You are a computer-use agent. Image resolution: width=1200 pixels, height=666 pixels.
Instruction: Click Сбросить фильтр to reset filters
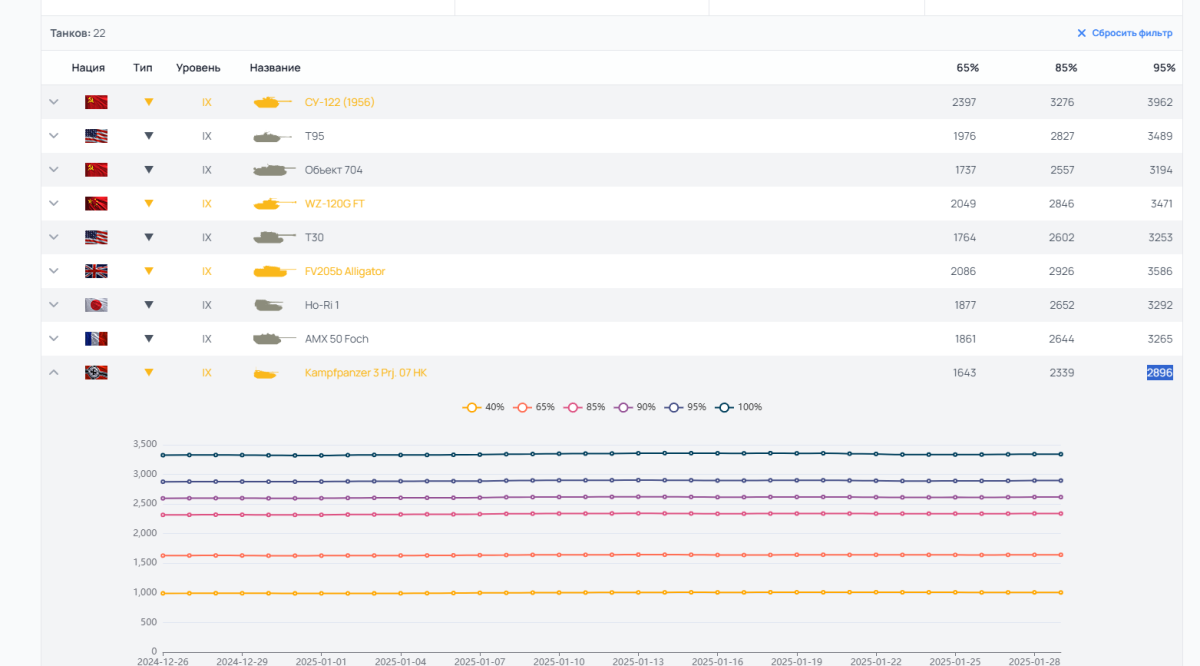pyautogui.click(x=1125, y=33)
